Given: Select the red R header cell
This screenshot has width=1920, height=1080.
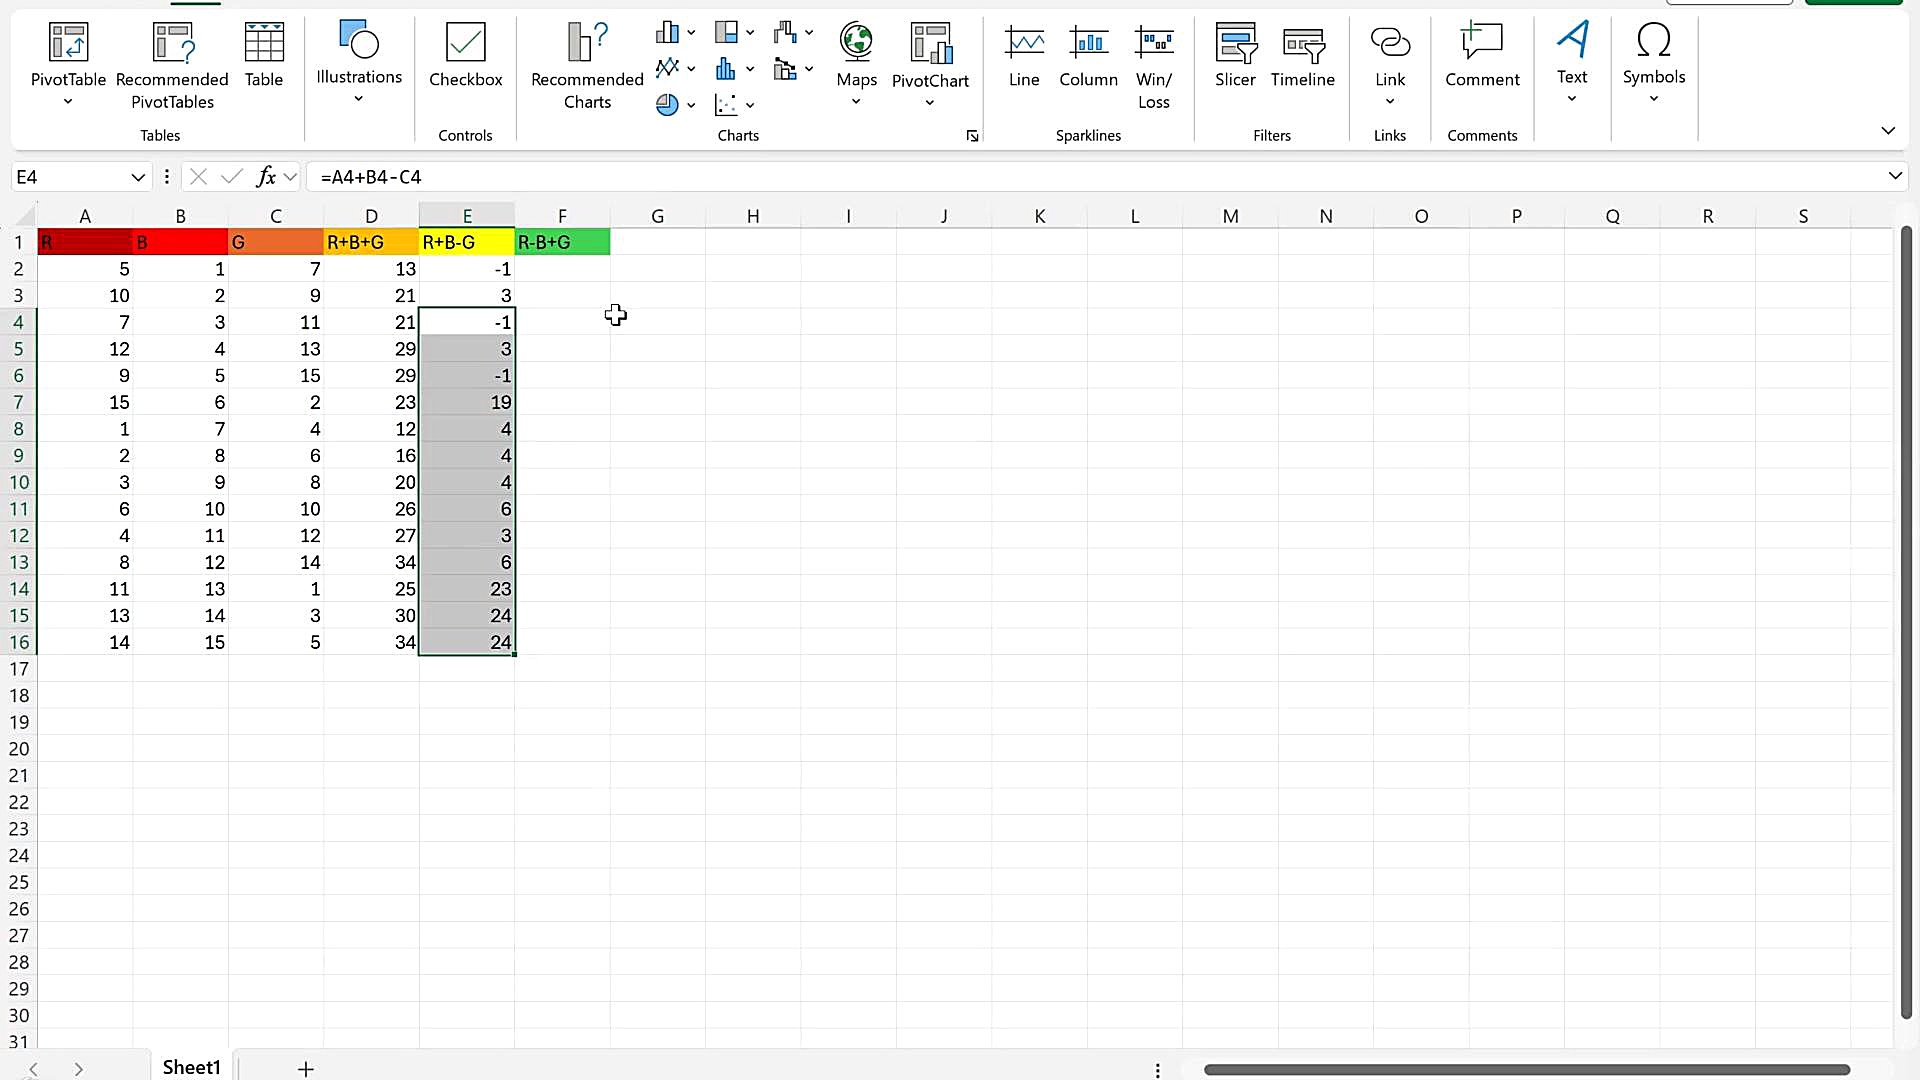Looking at the screenshot, I should pyautogui.click(x=85, y=242).
